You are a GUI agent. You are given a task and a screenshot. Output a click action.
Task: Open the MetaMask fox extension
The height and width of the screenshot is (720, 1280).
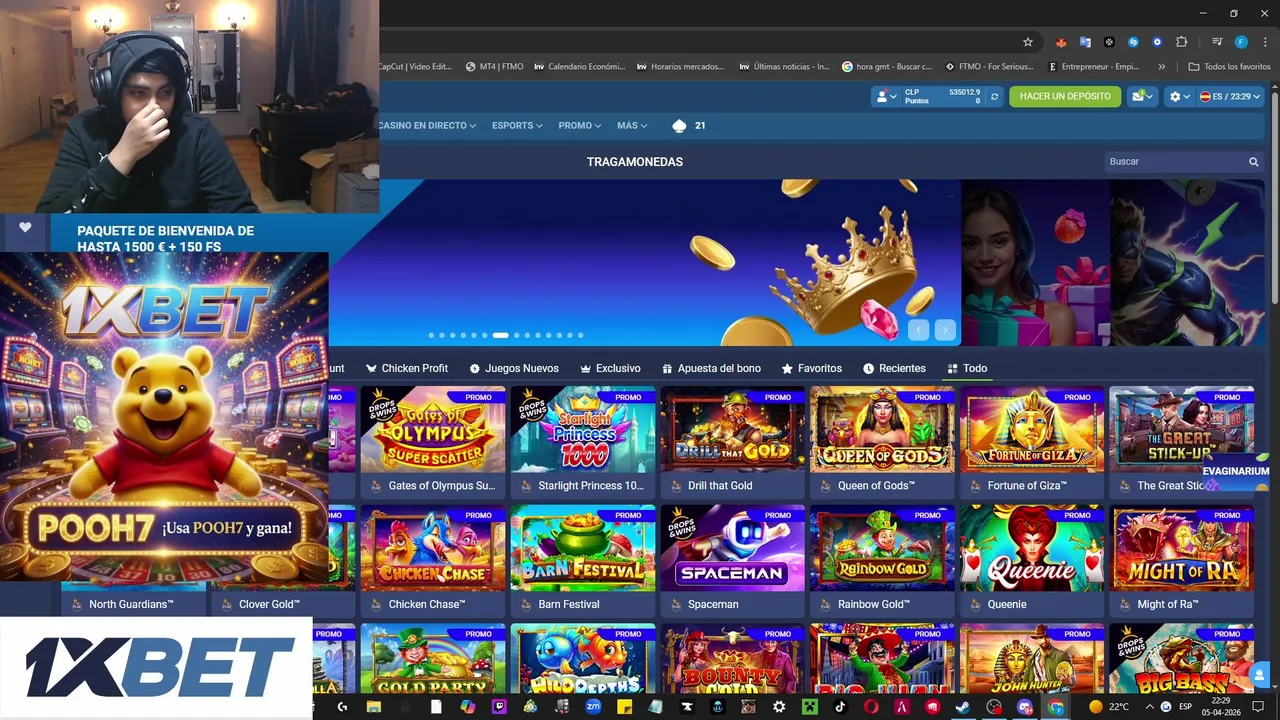click(x=1061, y=42)
